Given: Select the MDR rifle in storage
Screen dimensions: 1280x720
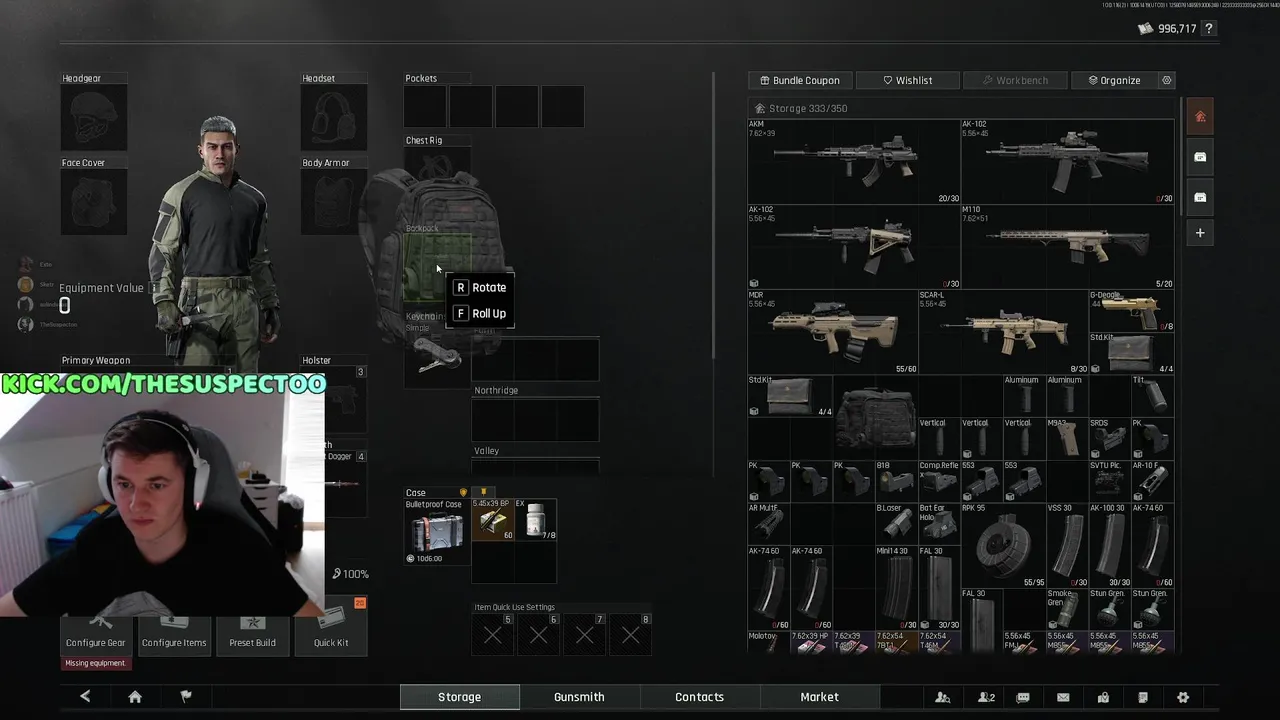Looking at the screenshot, I should click(x=832, y=332).
